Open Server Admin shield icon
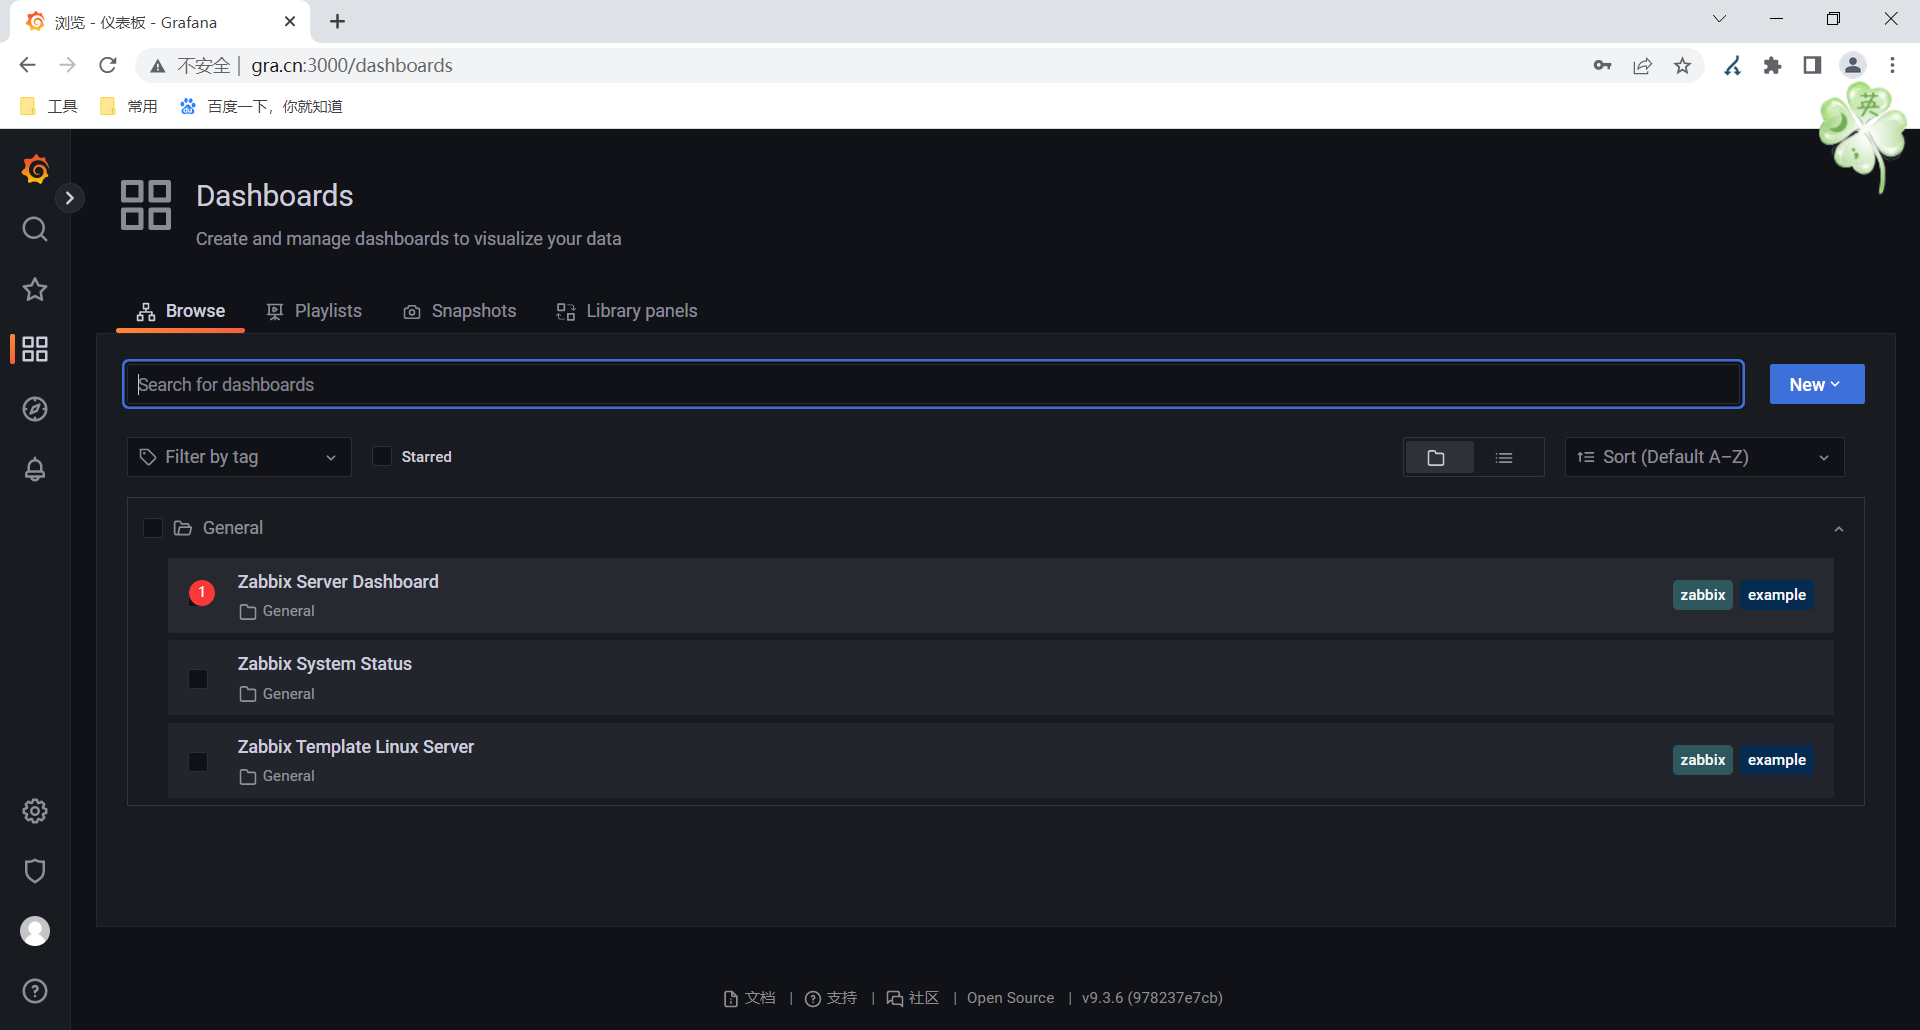Viewport: 1920px width, 1030px height. click(35, 871)
